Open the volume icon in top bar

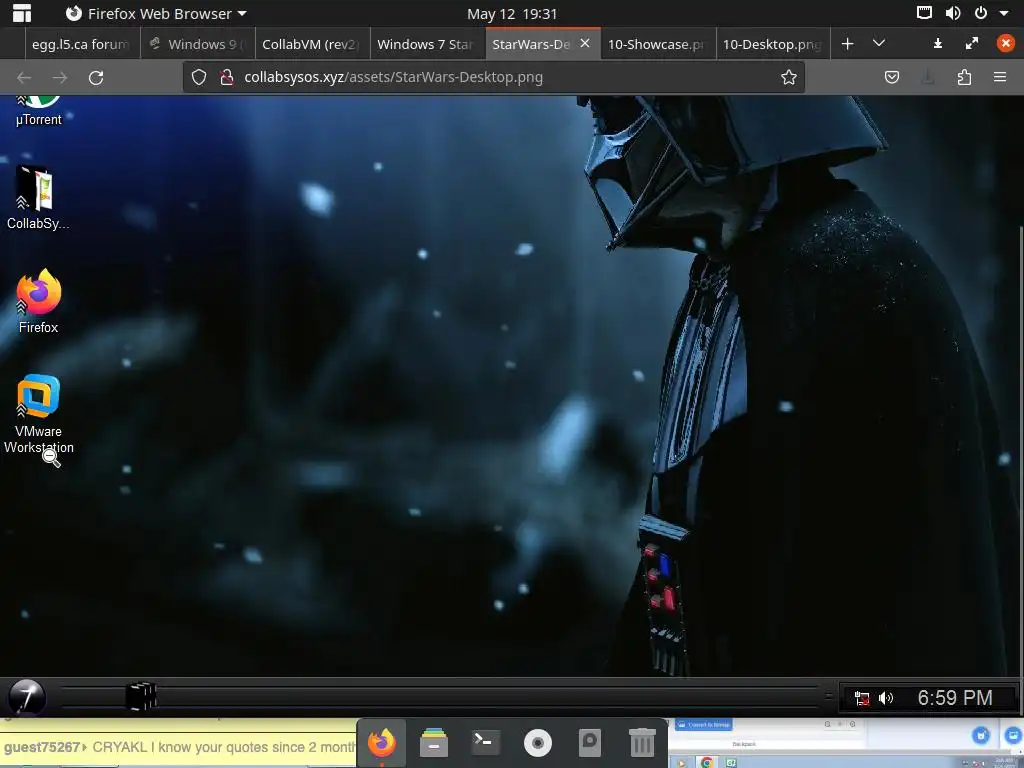[952, 13]
